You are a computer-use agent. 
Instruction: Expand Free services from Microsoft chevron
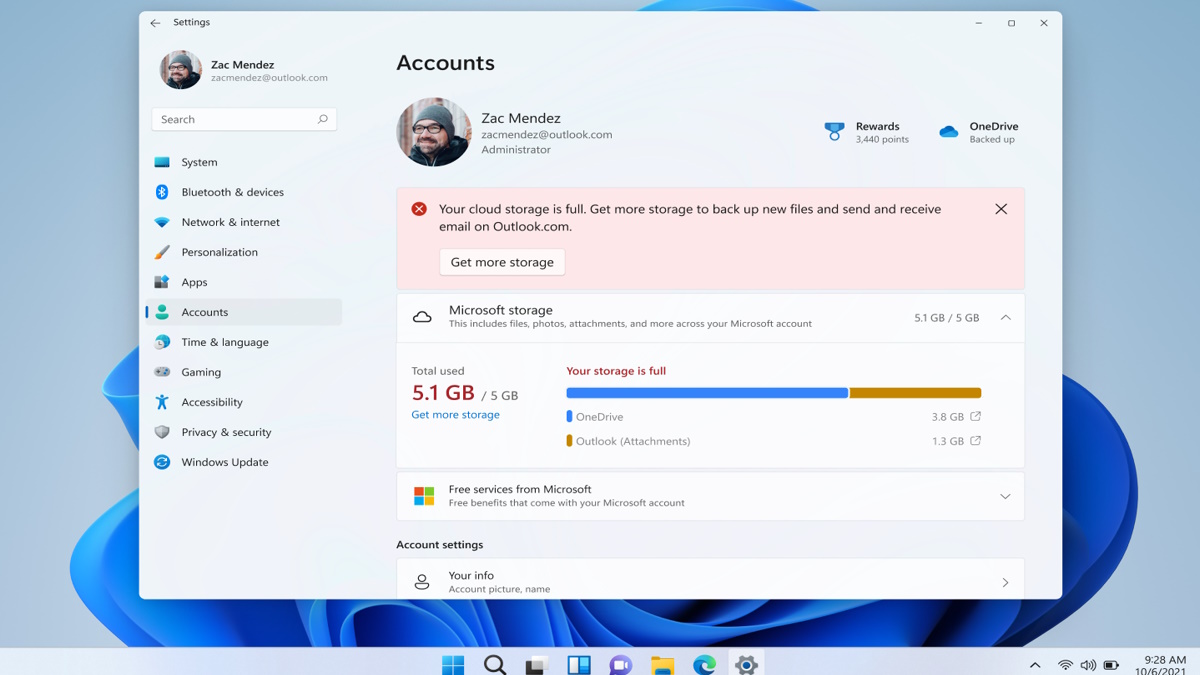[x=1005, y=496]
